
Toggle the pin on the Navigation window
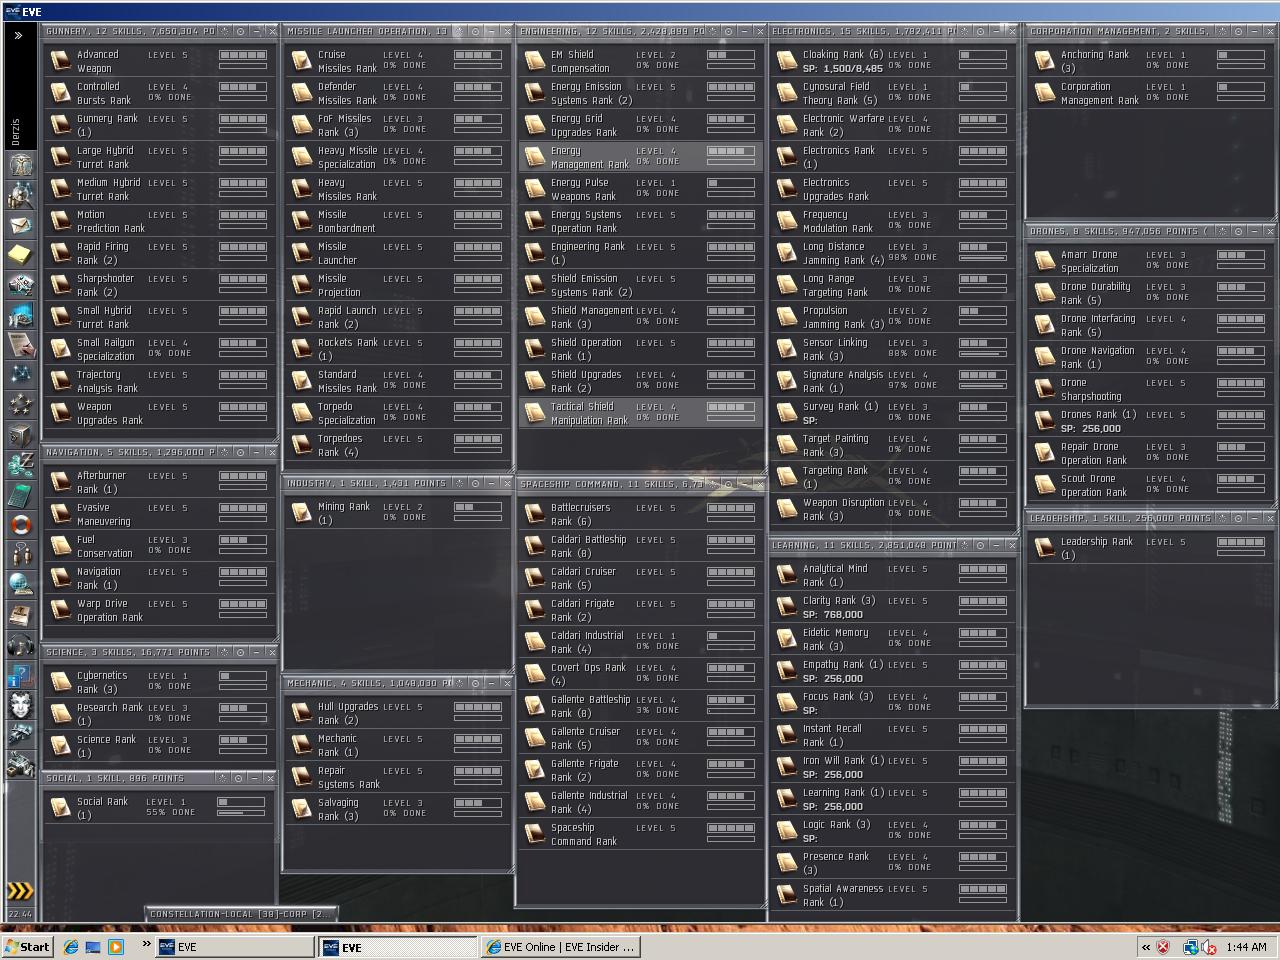tap(224, 452)
